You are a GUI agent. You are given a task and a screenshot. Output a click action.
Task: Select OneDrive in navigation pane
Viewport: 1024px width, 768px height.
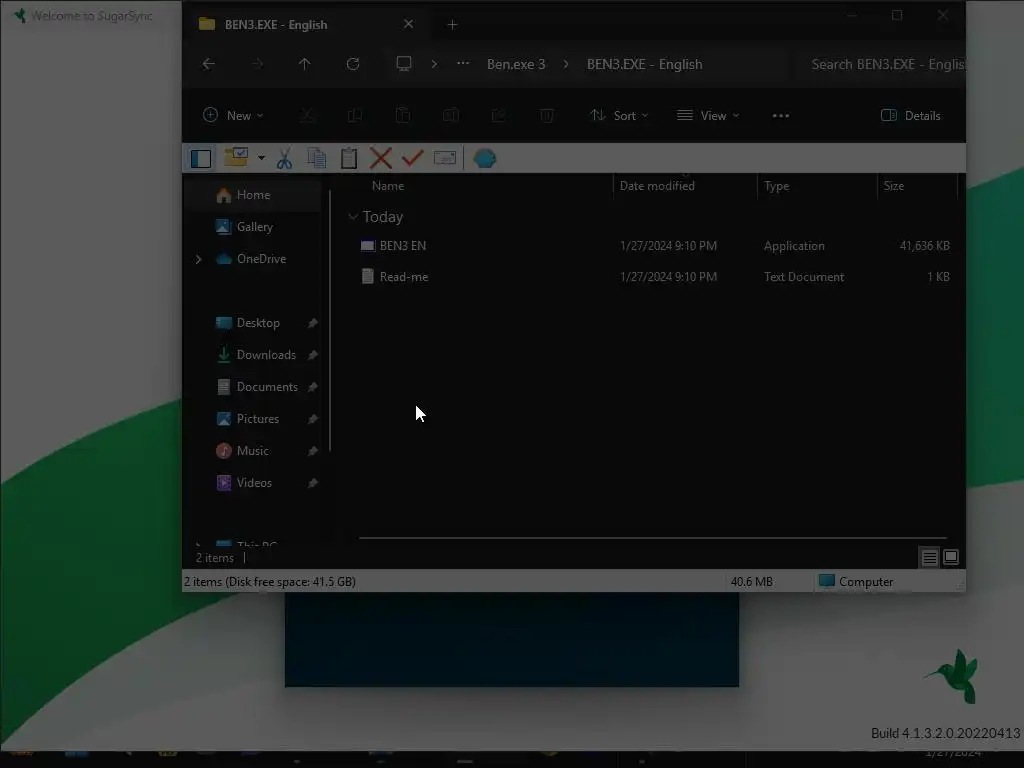261,259
